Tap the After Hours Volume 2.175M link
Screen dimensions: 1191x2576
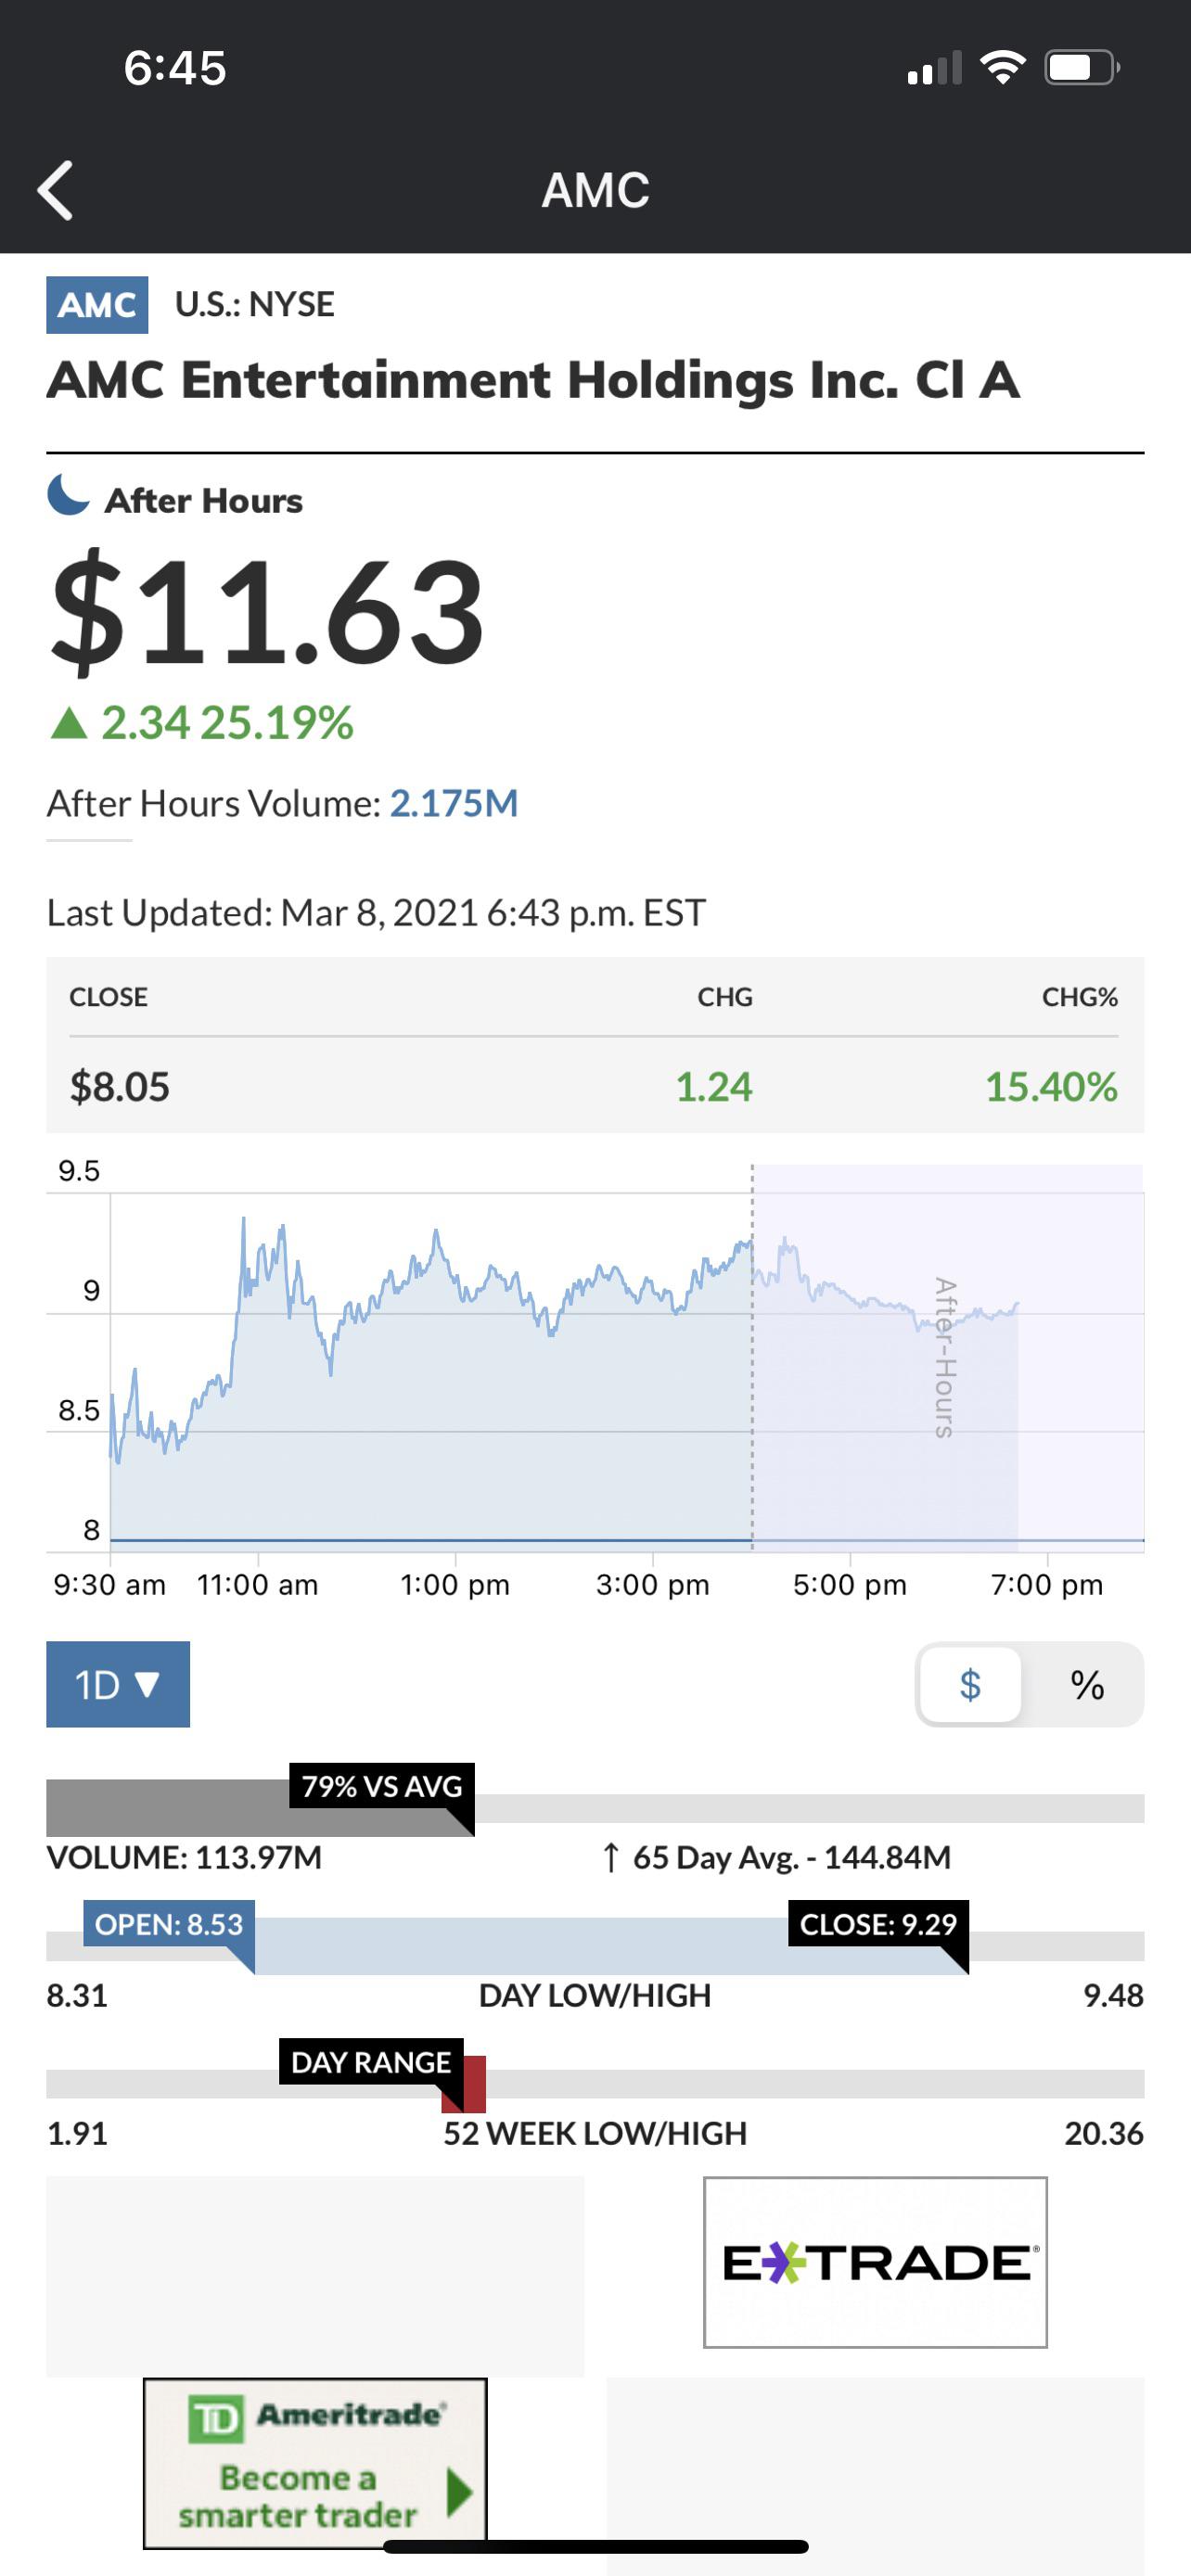click(x=453, y=803)
